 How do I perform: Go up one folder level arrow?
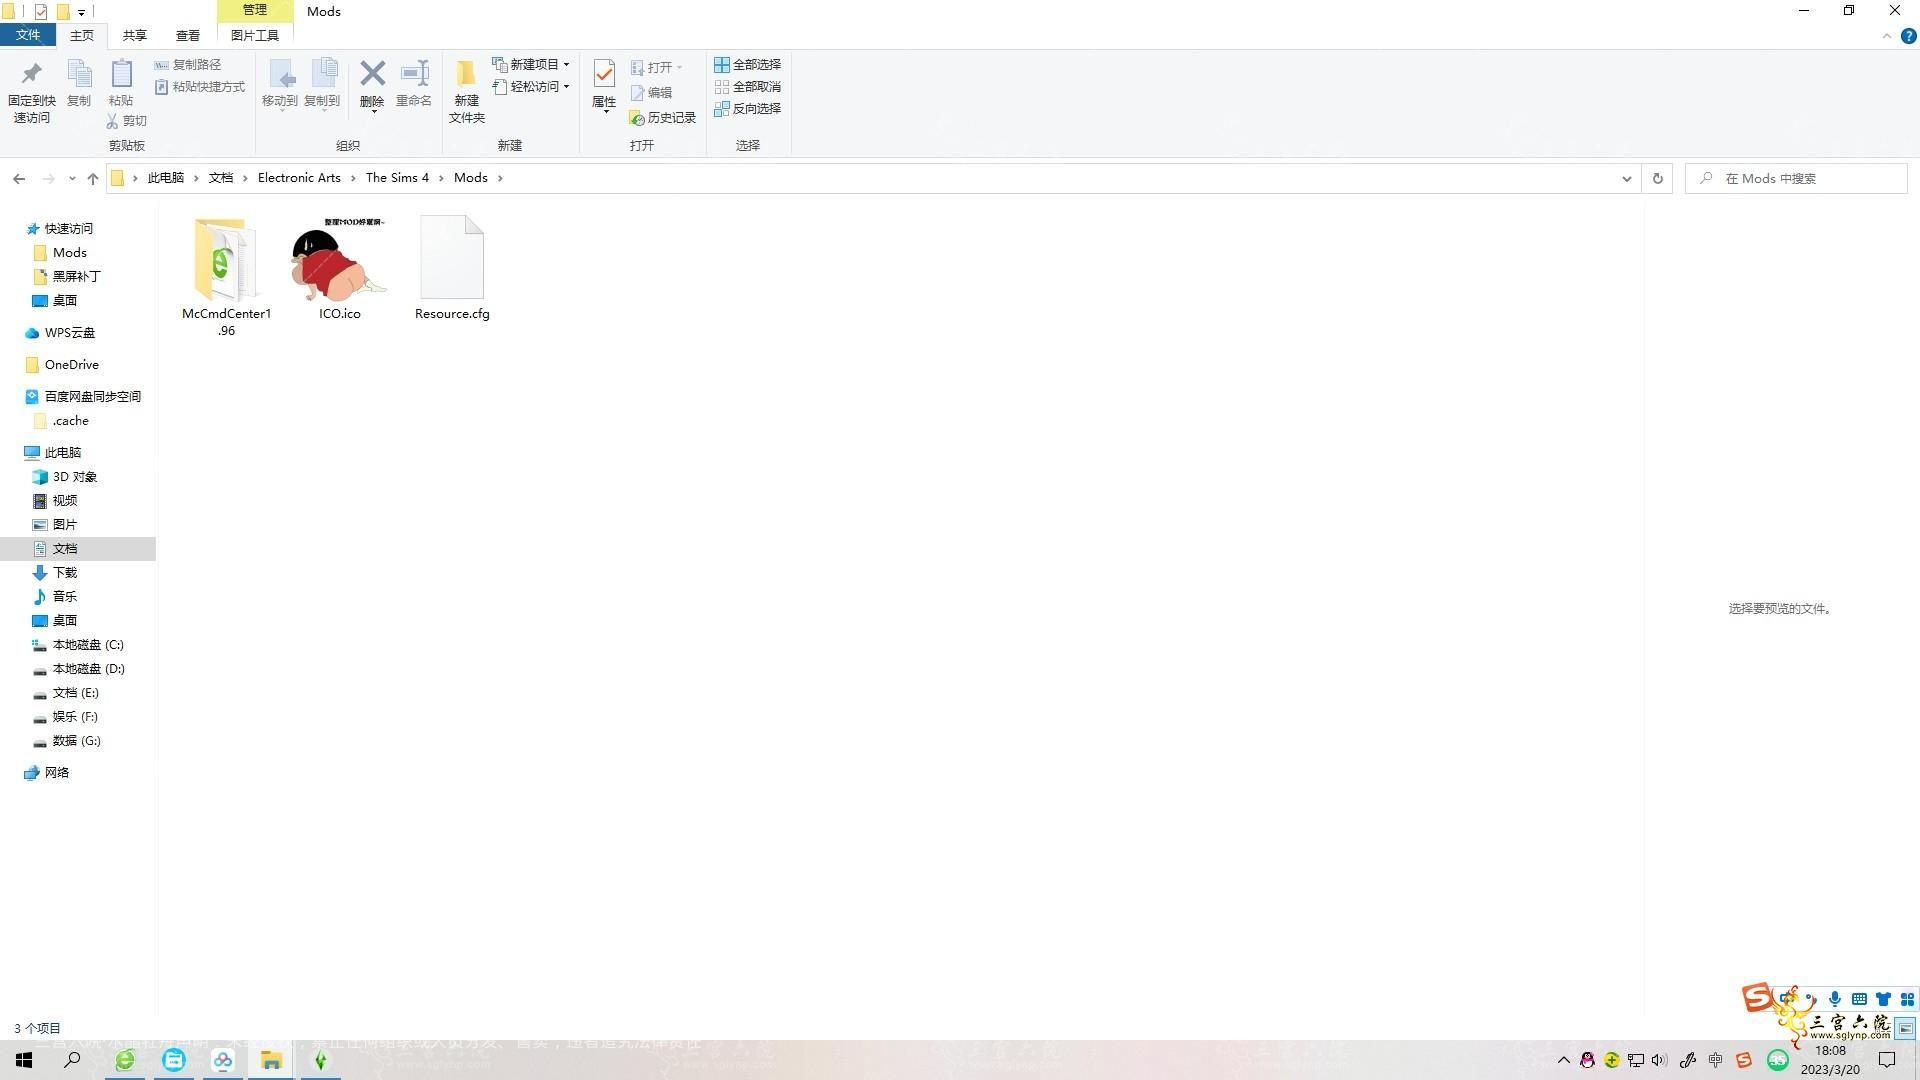tap(93, 178)
